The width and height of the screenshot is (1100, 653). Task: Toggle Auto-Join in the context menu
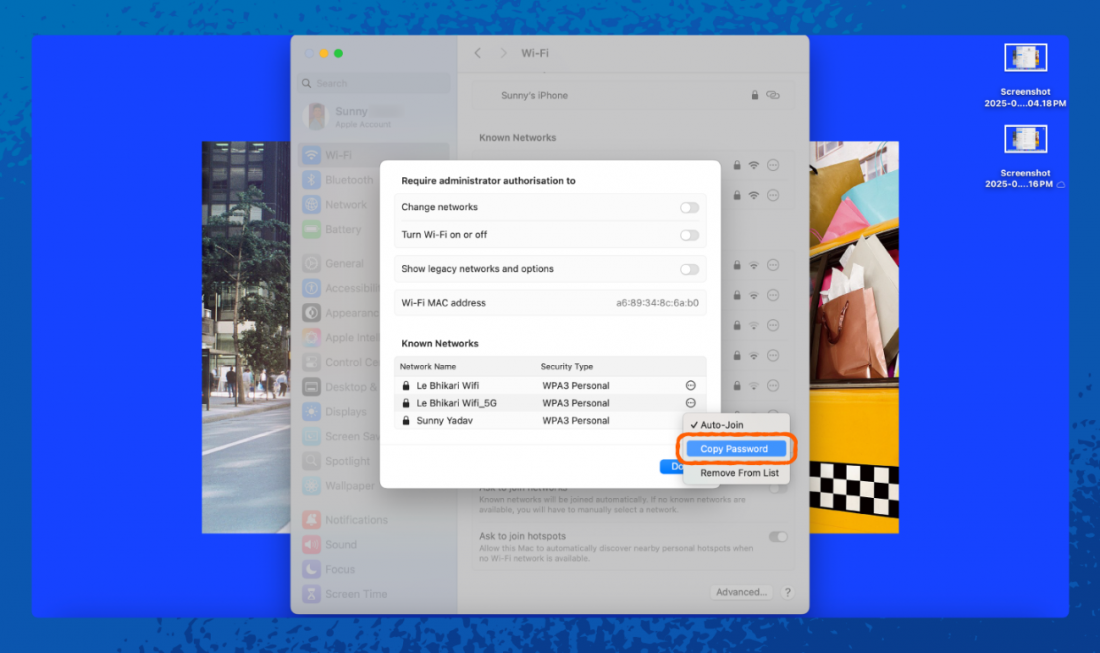(x=721, y=425)
